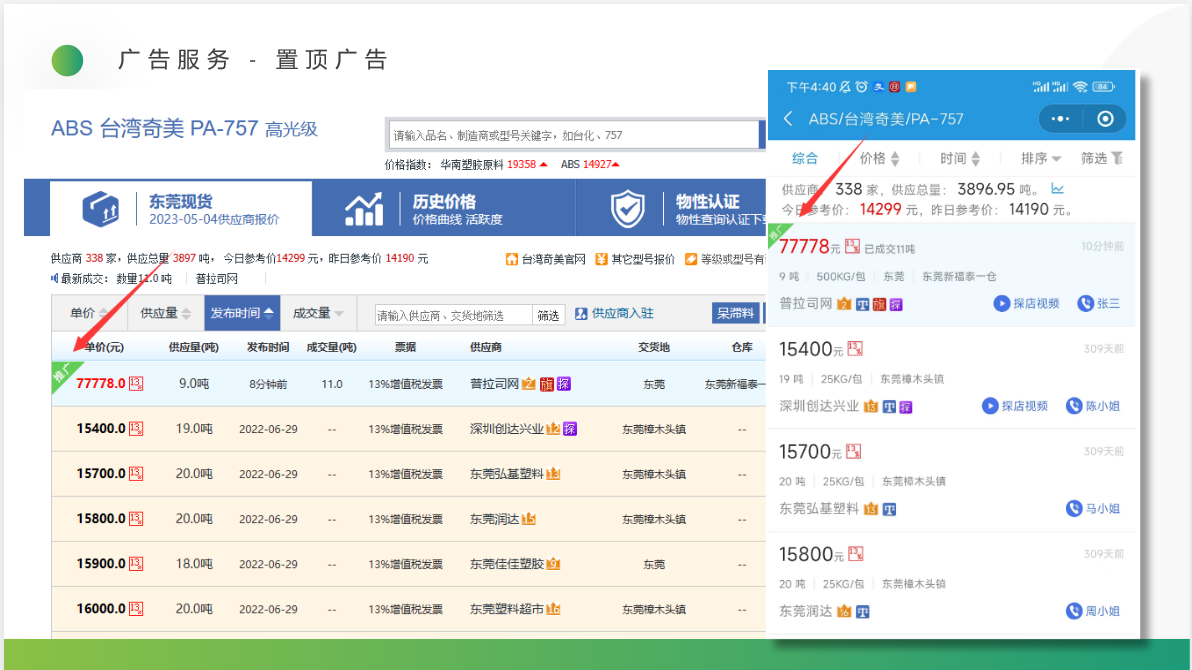Click the supplier and location filter input
1192x670 pixels.
453,315
